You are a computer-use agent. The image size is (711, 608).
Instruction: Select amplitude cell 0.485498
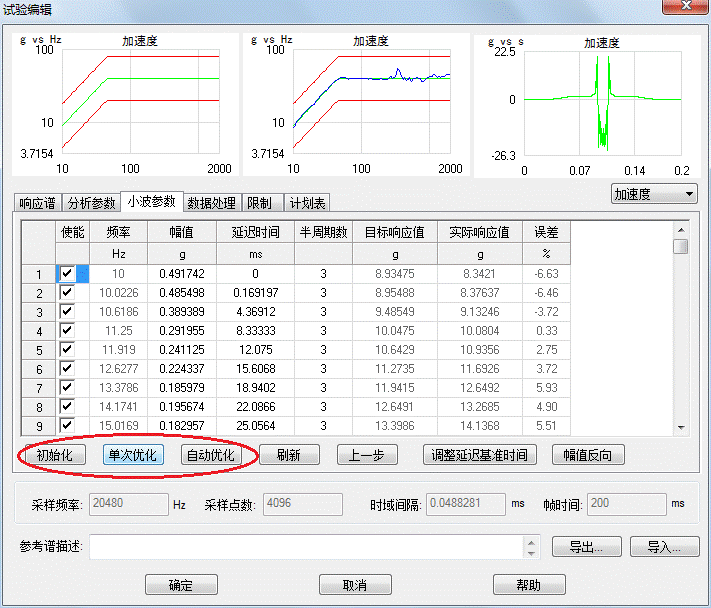tap(182, 292)
